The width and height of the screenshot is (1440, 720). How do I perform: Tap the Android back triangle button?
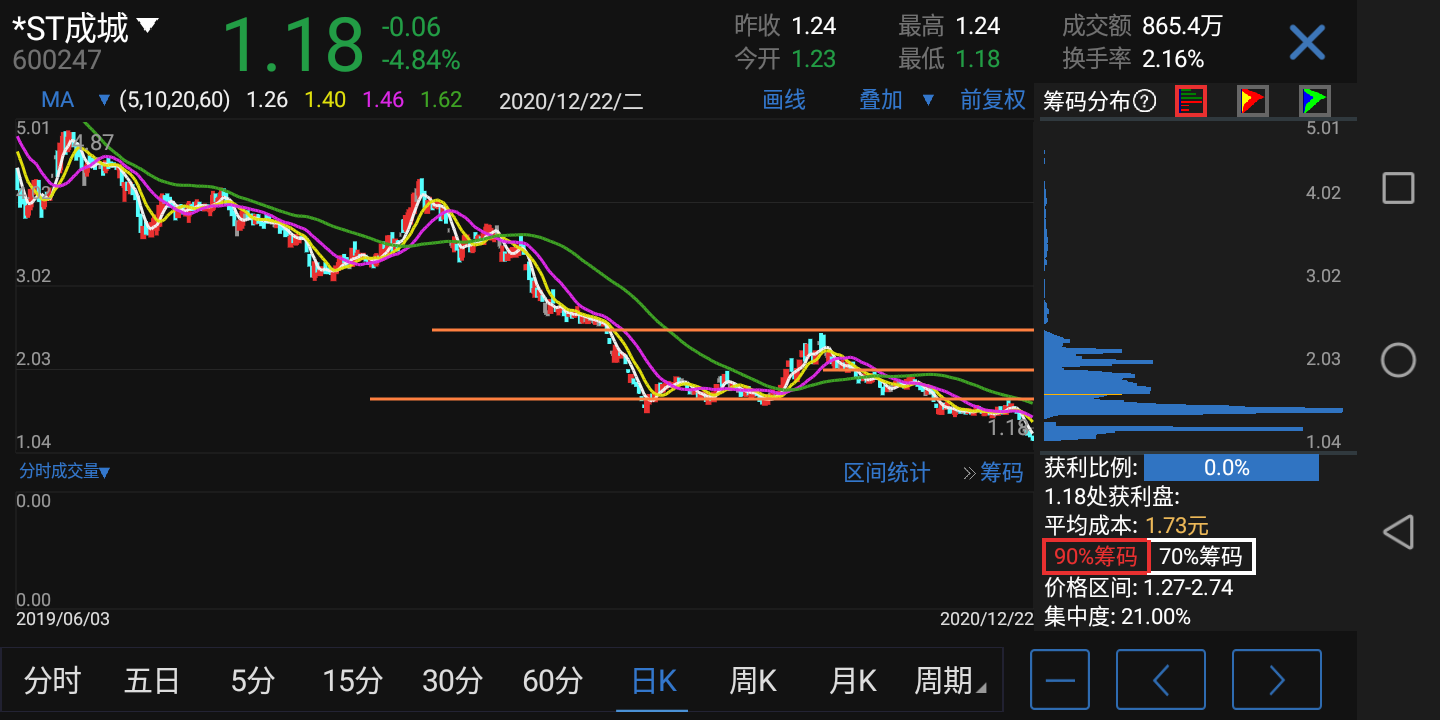click(1398, 532)
